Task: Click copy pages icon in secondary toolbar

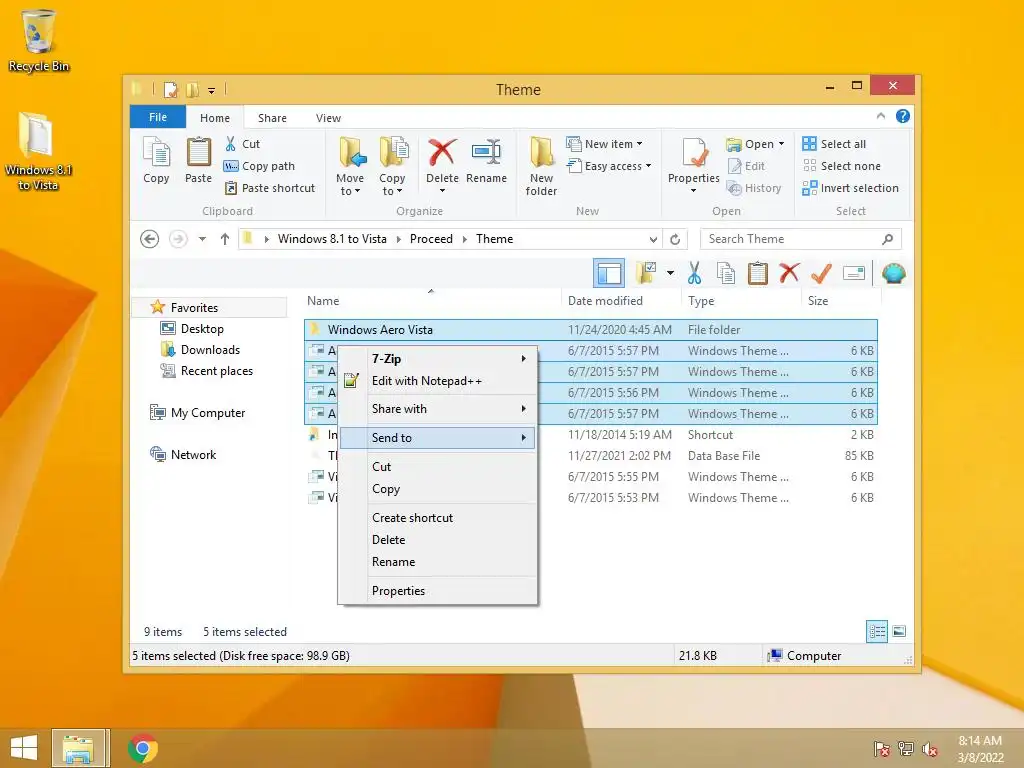Action: pyautogui.click(x=726, y=273)
